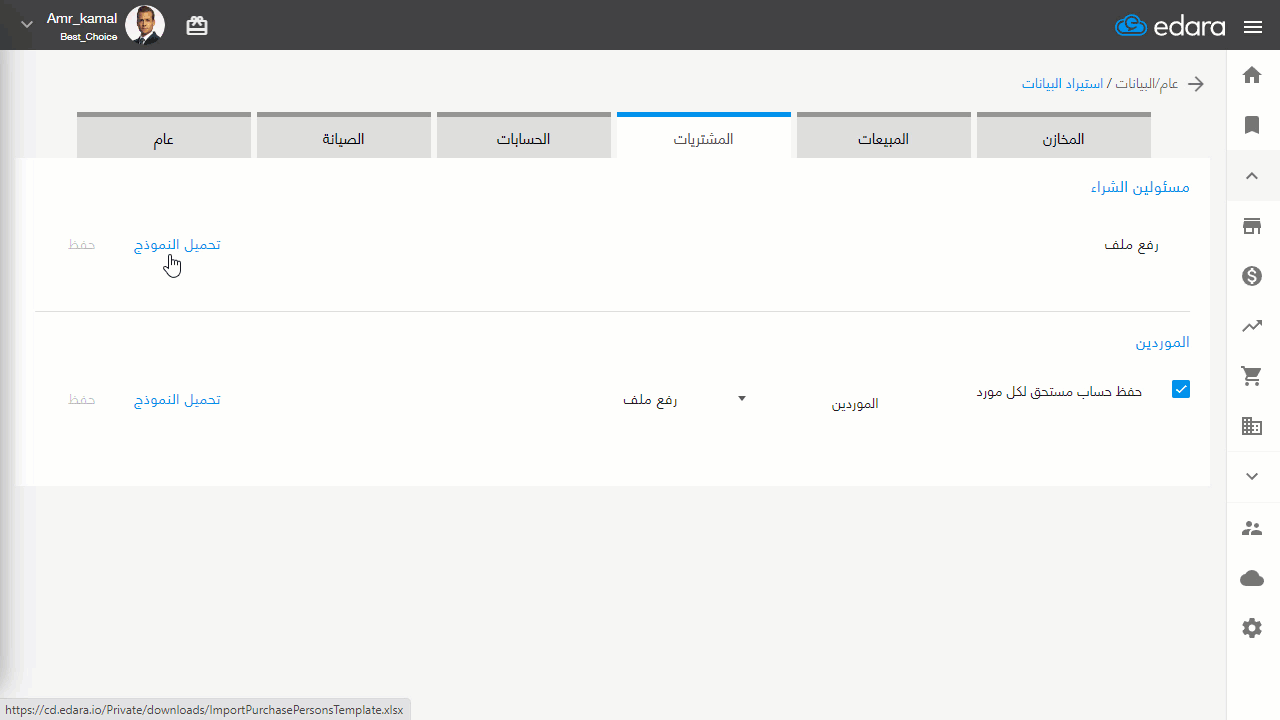This screenshot has width=1280, height=720.
Task: Open the store sidebar icon
Action: click(1252, 226)
